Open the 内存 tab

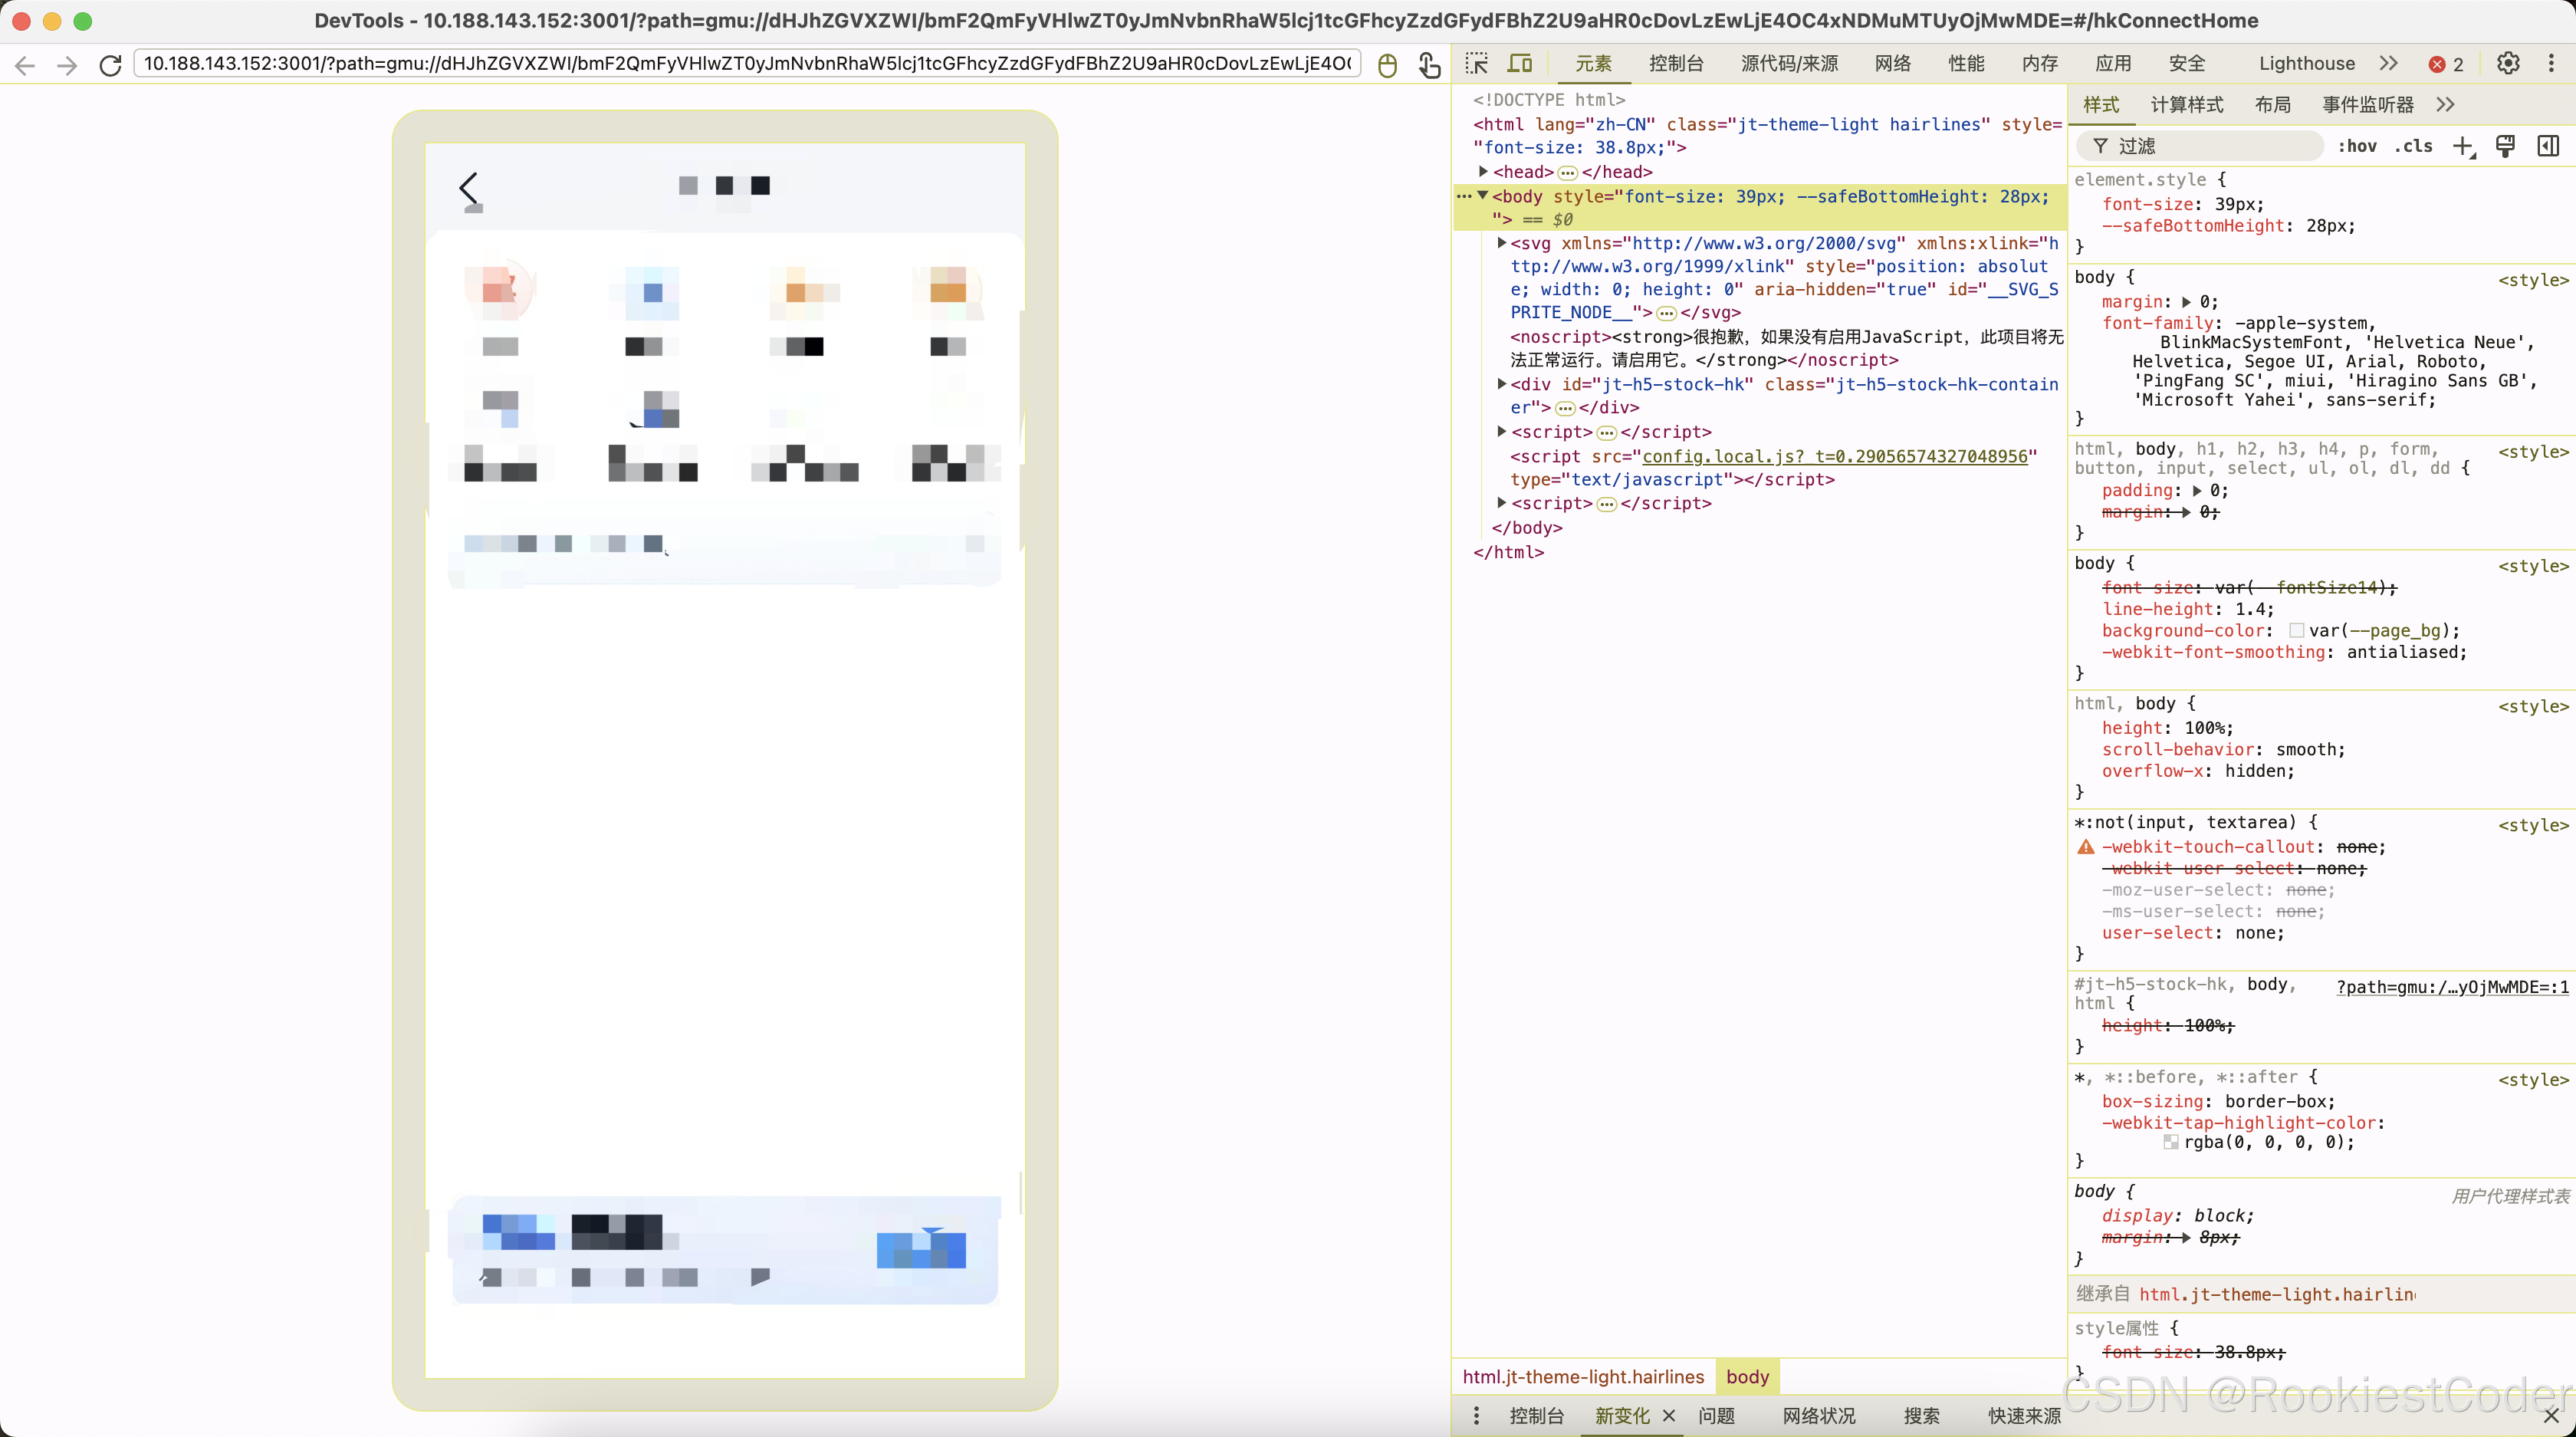click(2039, 64)
